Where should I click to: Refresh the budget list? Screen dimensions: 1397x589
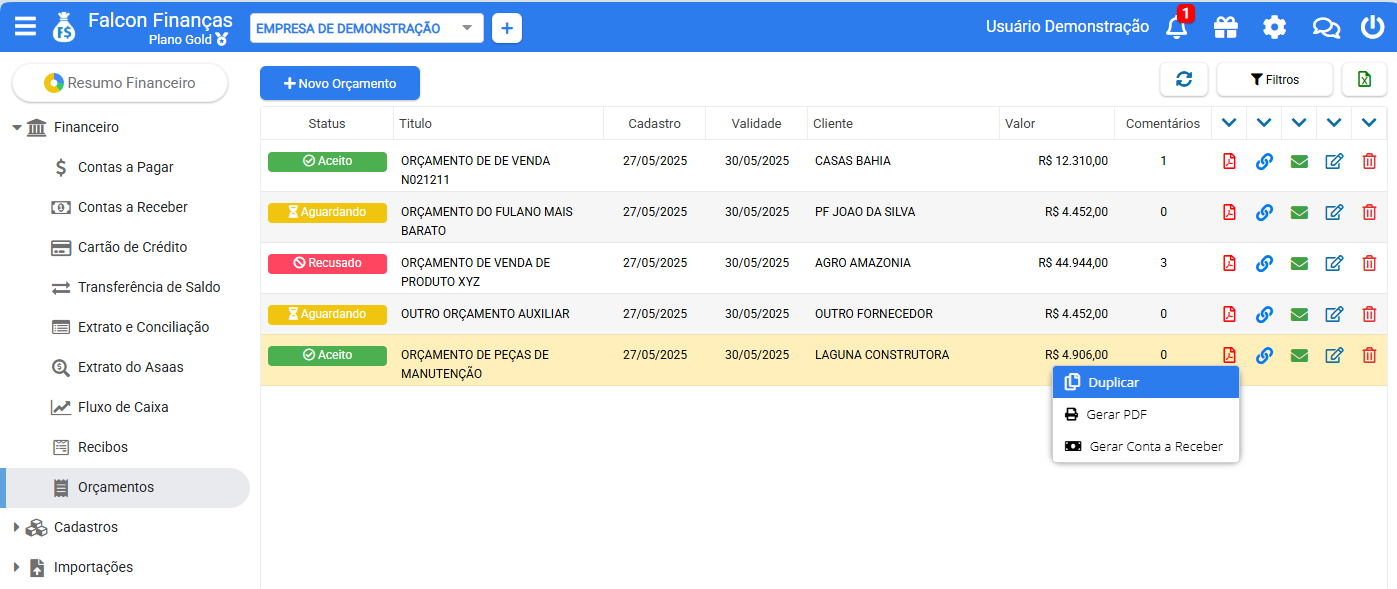click(x=1184, y=80)
